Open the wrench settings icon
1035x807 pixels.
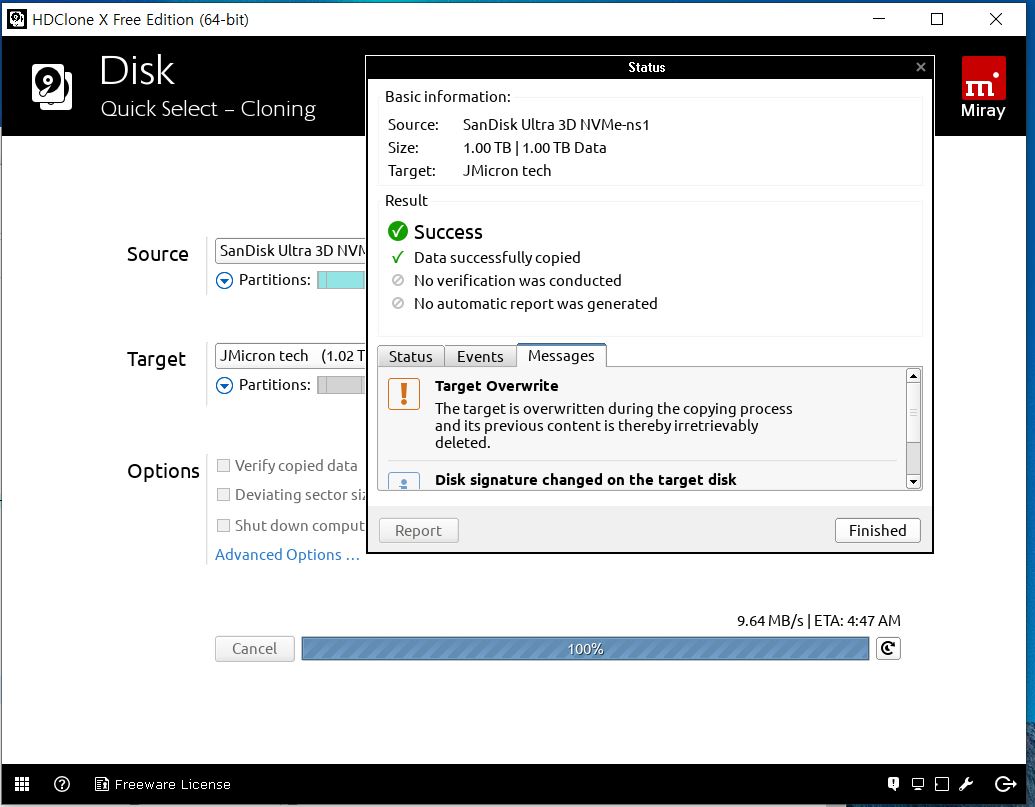[966, 784]
